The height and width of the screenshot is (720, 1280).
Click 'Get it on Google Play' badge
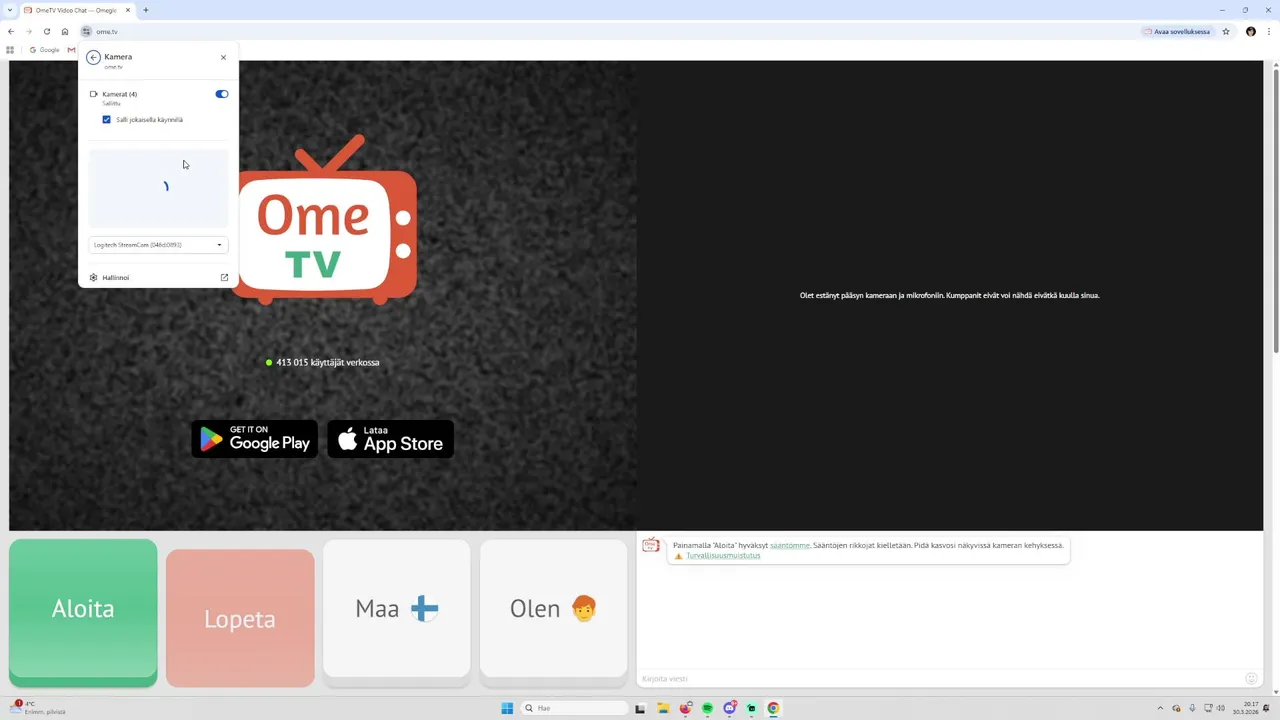pos(255,439)
